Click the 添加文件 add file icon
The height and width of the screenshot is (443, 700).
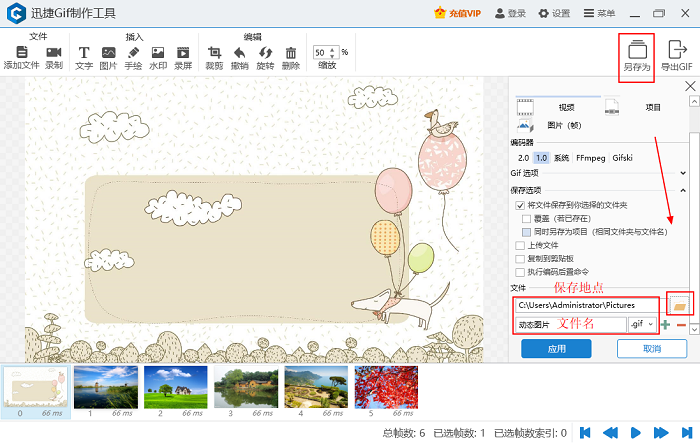[21, 52]
